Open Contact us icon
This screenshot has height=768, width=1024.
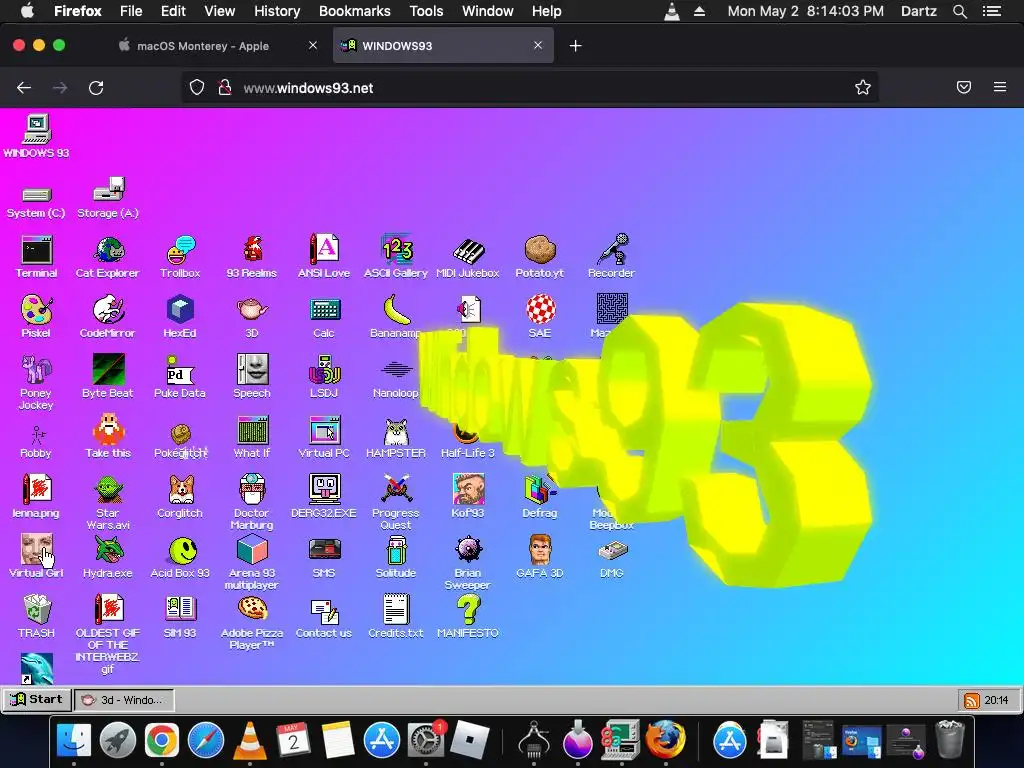325,611
